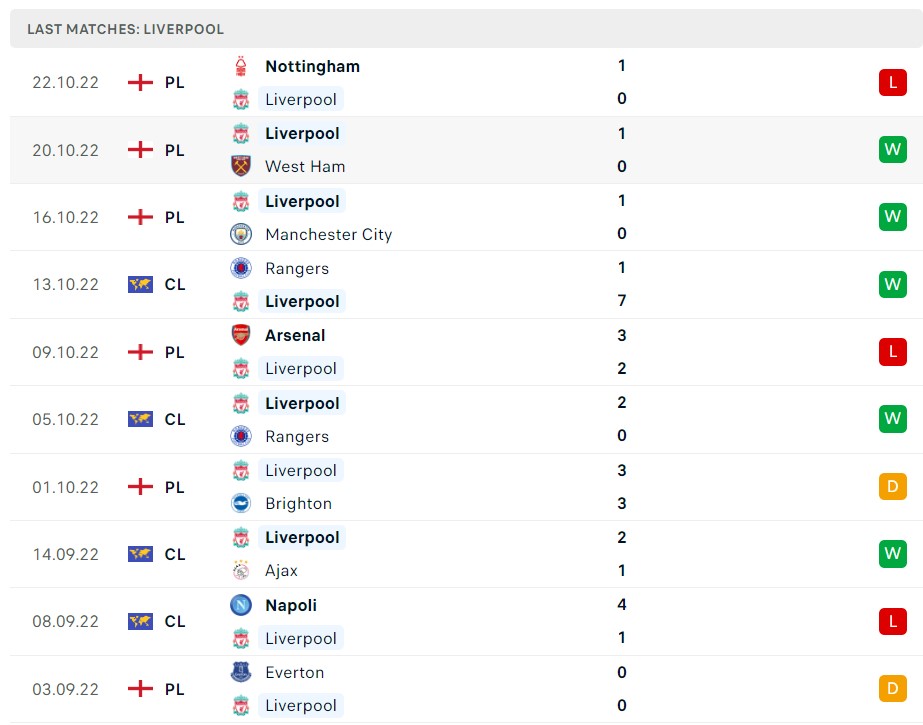Click the green W badge for West Ham match

tap(892, 150)
